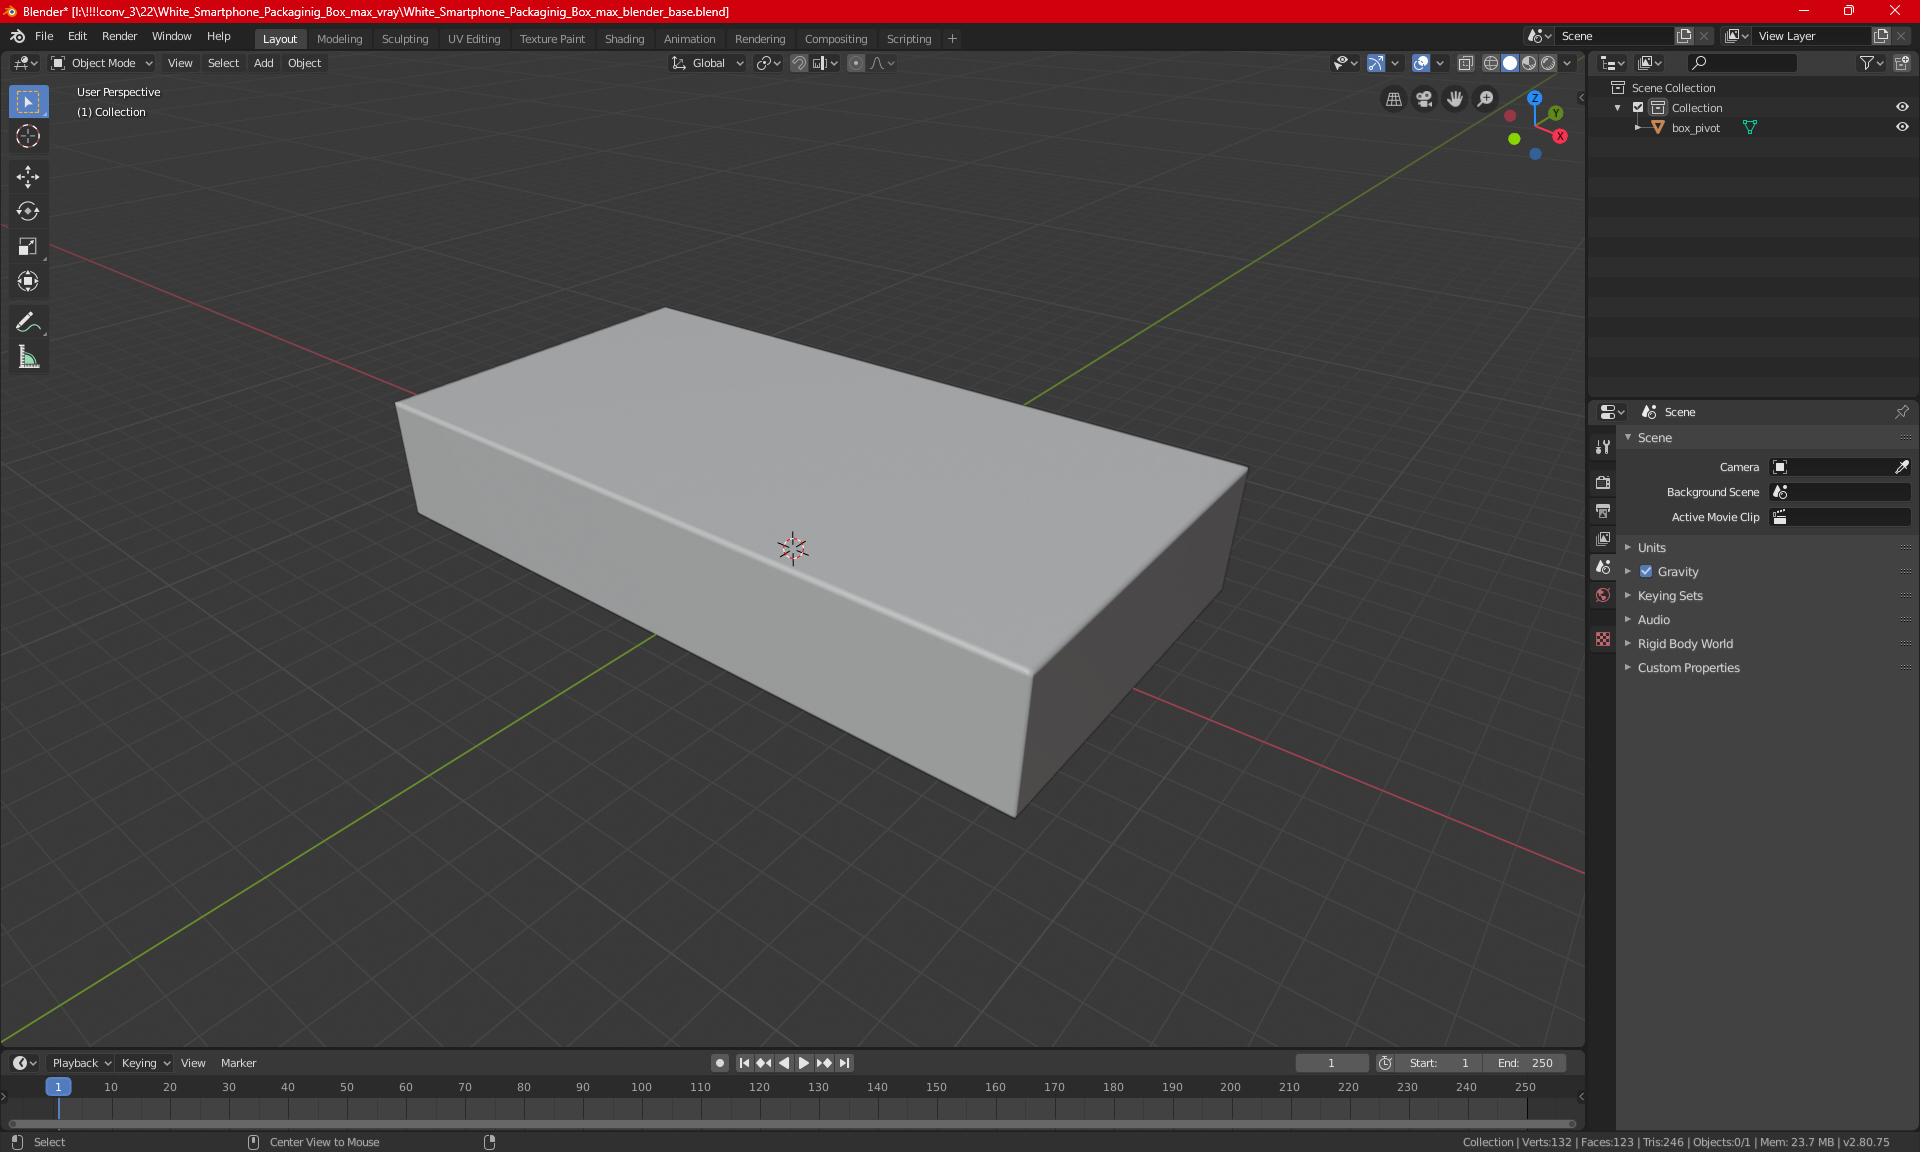
Task: Switch to UV Editing workspace tab
Action: coord(474,39)
